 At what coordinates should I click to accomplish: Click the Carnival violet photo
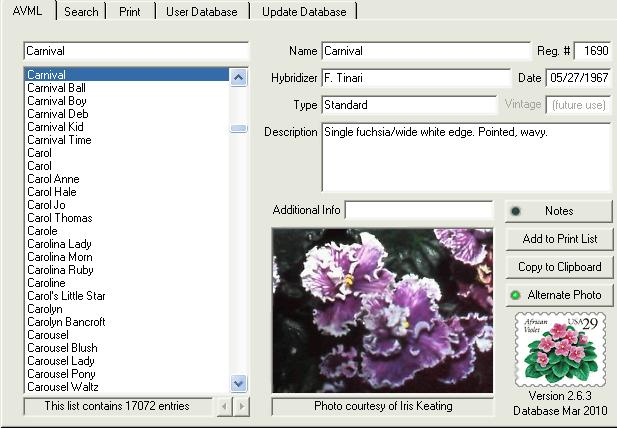pyautogui.click(x=382, y=310)
